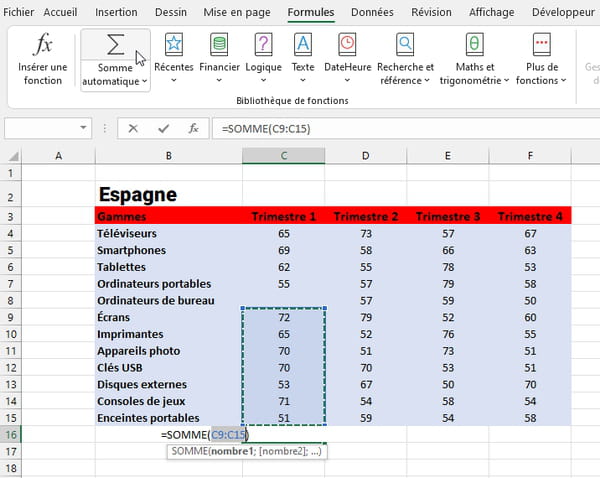Viewport: 600px width, 478px height.
Task: Select column A header
Action: pyautogui.click(x=59, y=156)
